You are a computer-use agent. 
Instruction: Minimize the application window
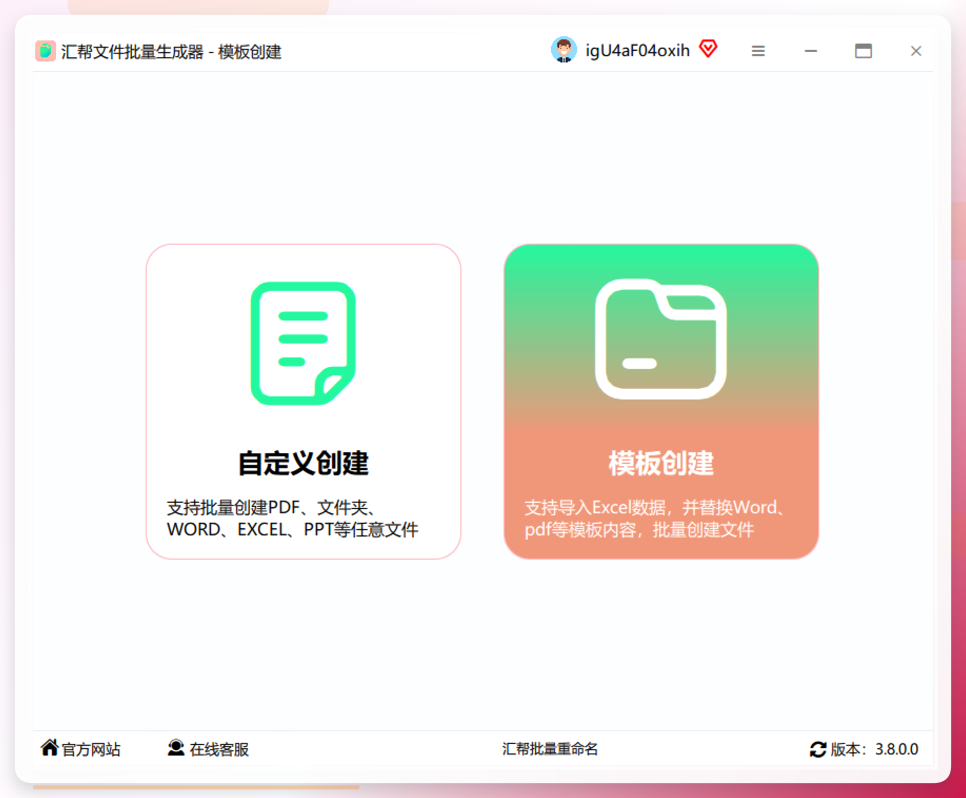click(x=811, y=51)
